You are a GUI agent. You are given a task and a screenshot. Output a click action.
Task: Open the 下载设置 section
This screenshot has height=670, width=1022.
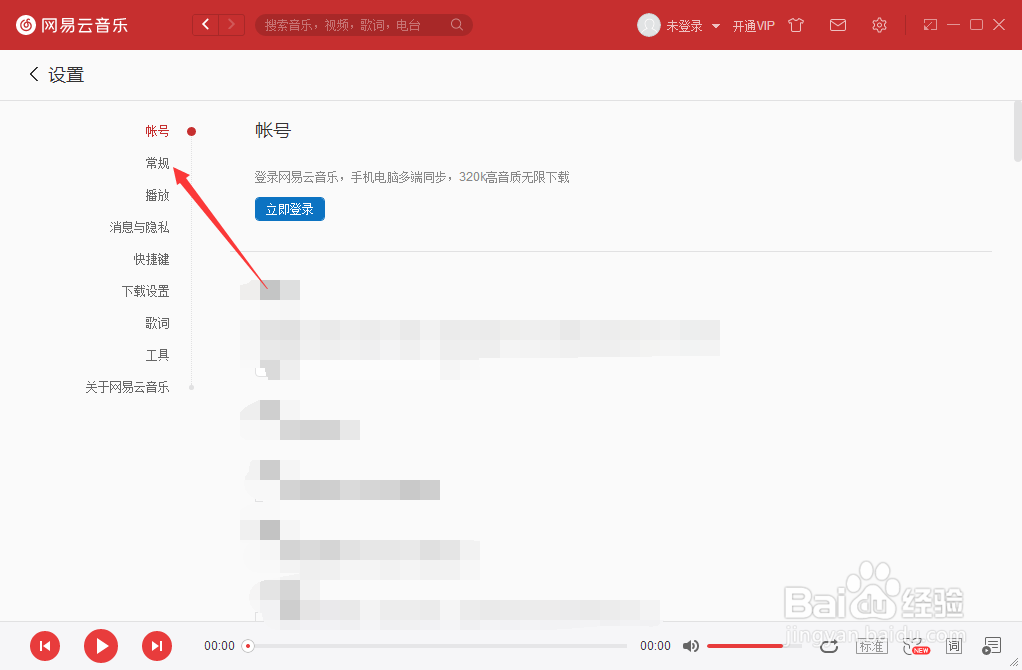click(145, 291)
